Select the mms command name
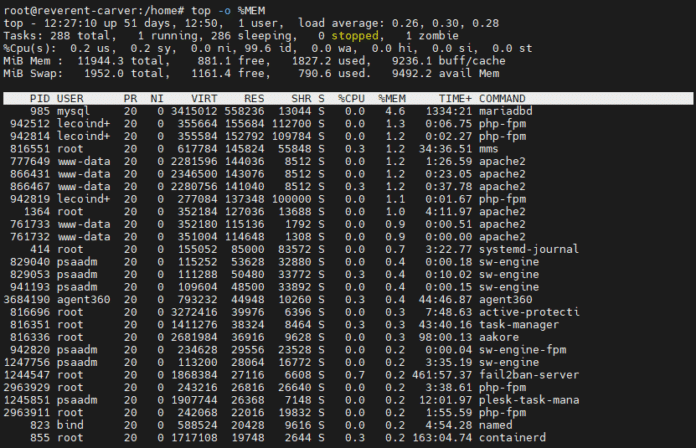The height and width of the screenshot is (448, 696). coord(489,149)
